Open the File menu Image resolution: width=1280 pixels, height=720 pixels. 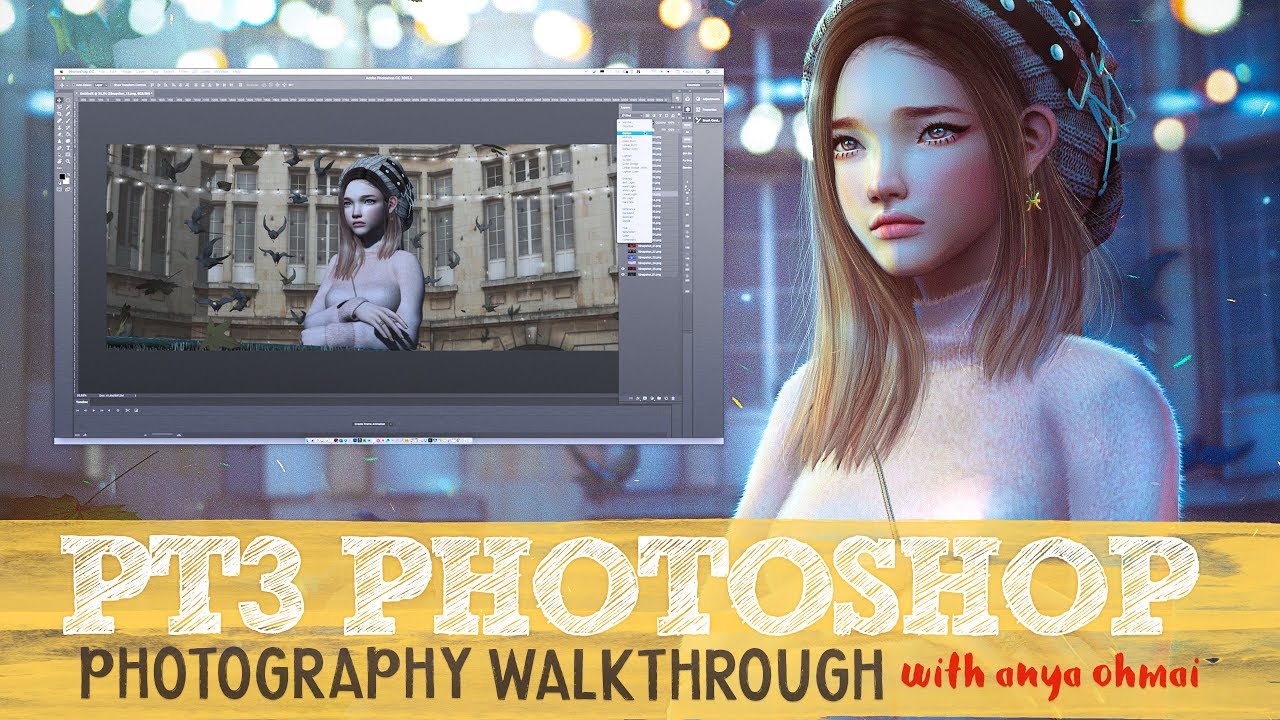(x=102, y=71)
